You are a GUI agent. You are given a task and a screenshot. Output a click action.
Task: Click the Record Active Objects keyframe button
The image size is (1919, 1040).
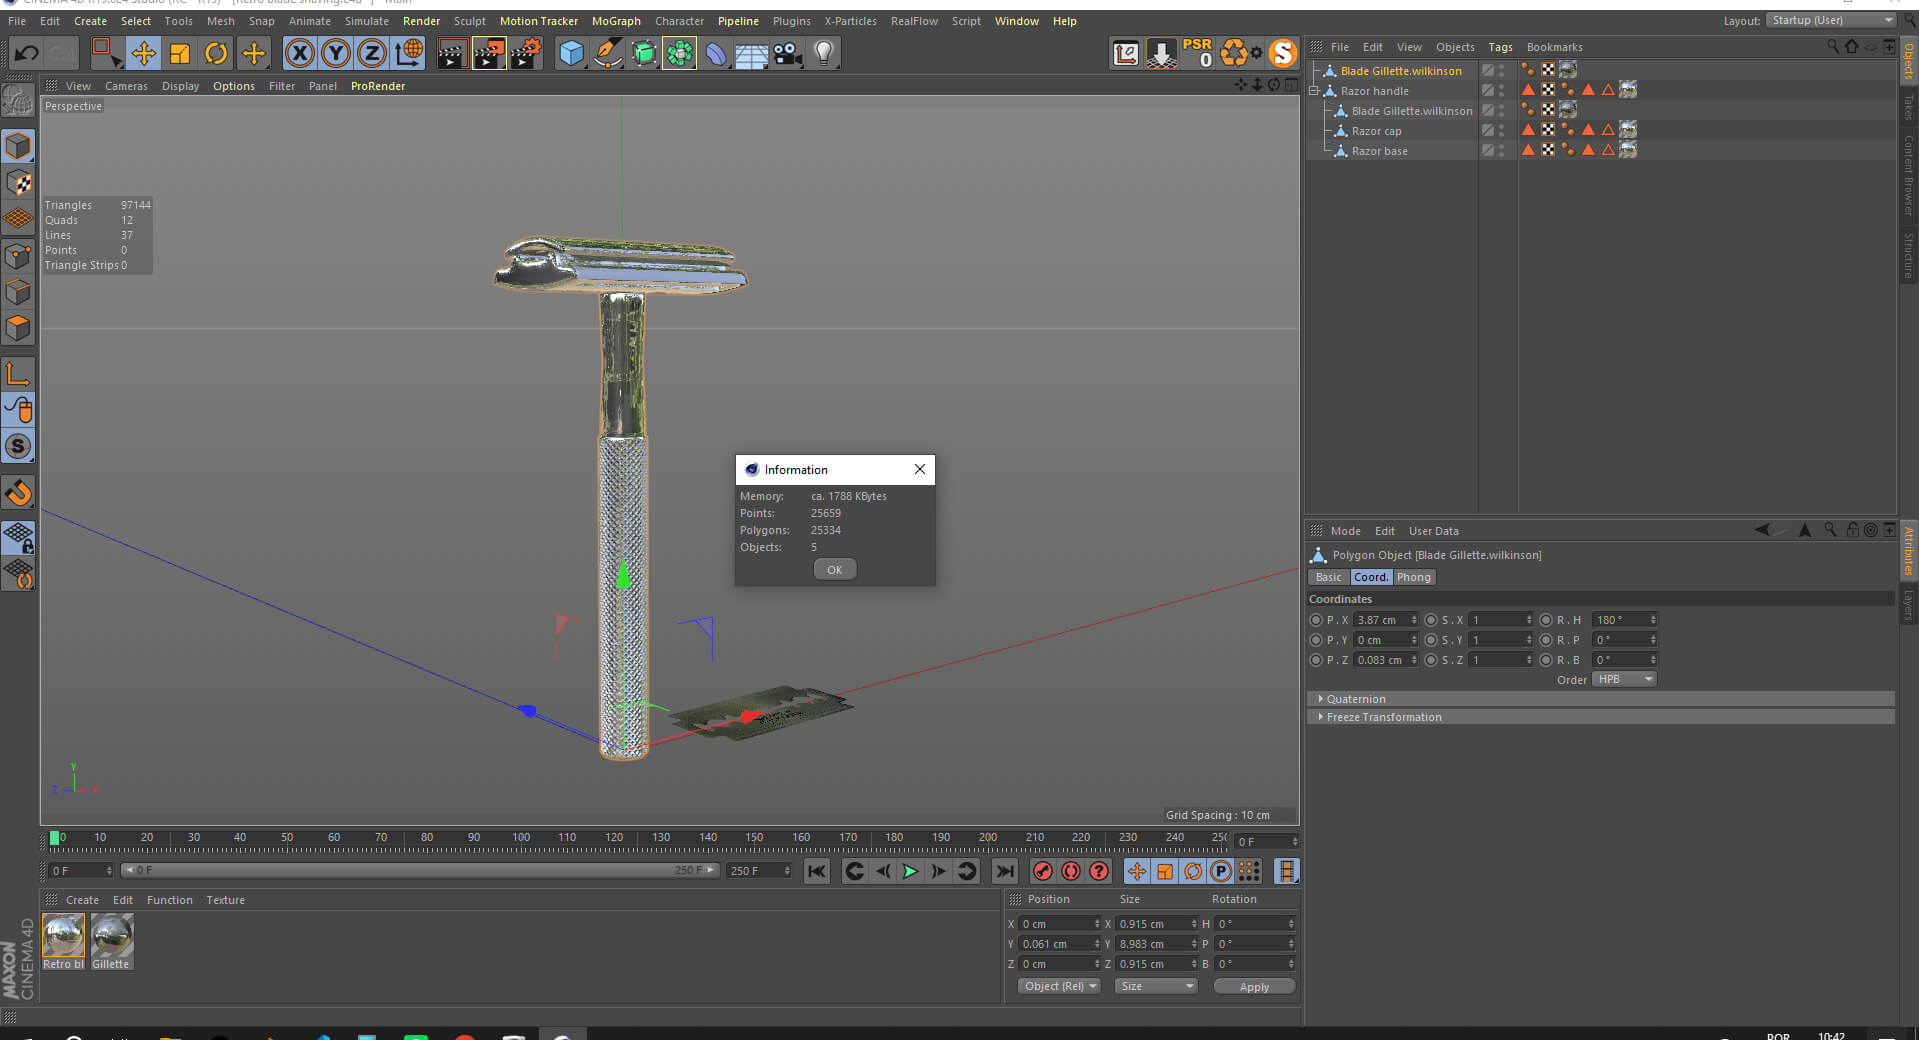(1042, 871)
